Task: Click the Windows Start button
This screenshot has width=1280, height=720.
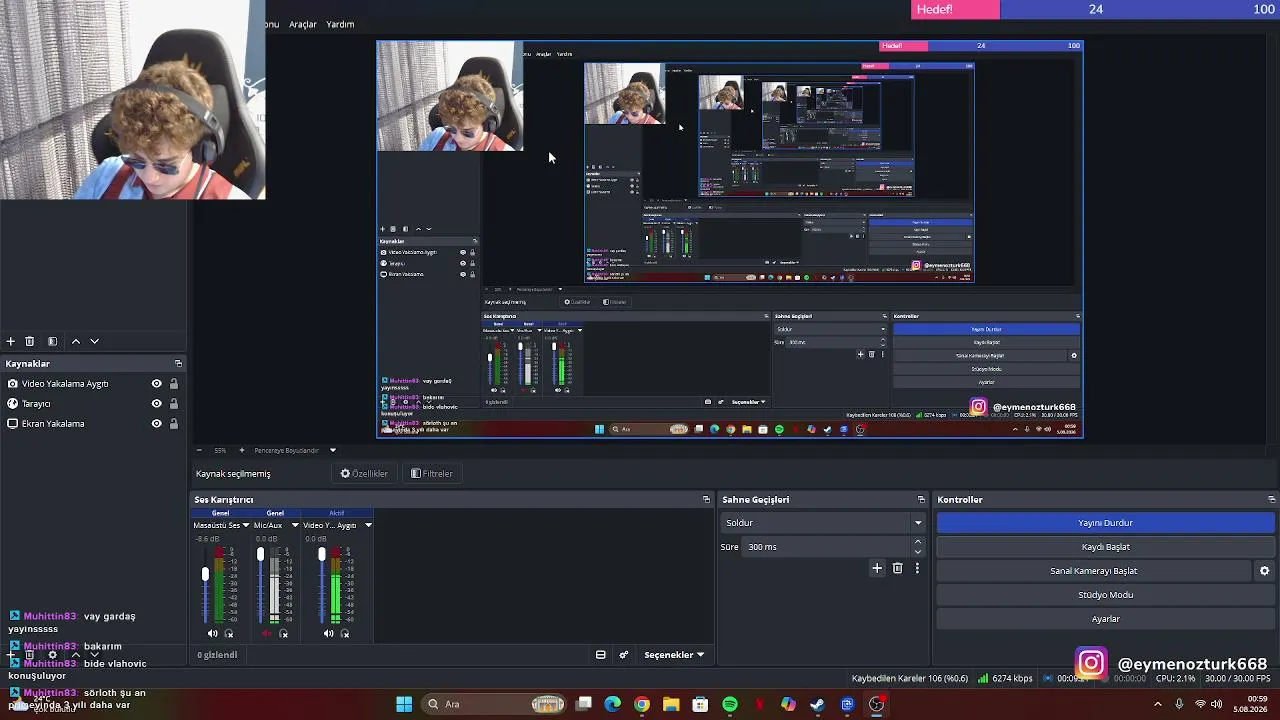Action: coord(404,704)
